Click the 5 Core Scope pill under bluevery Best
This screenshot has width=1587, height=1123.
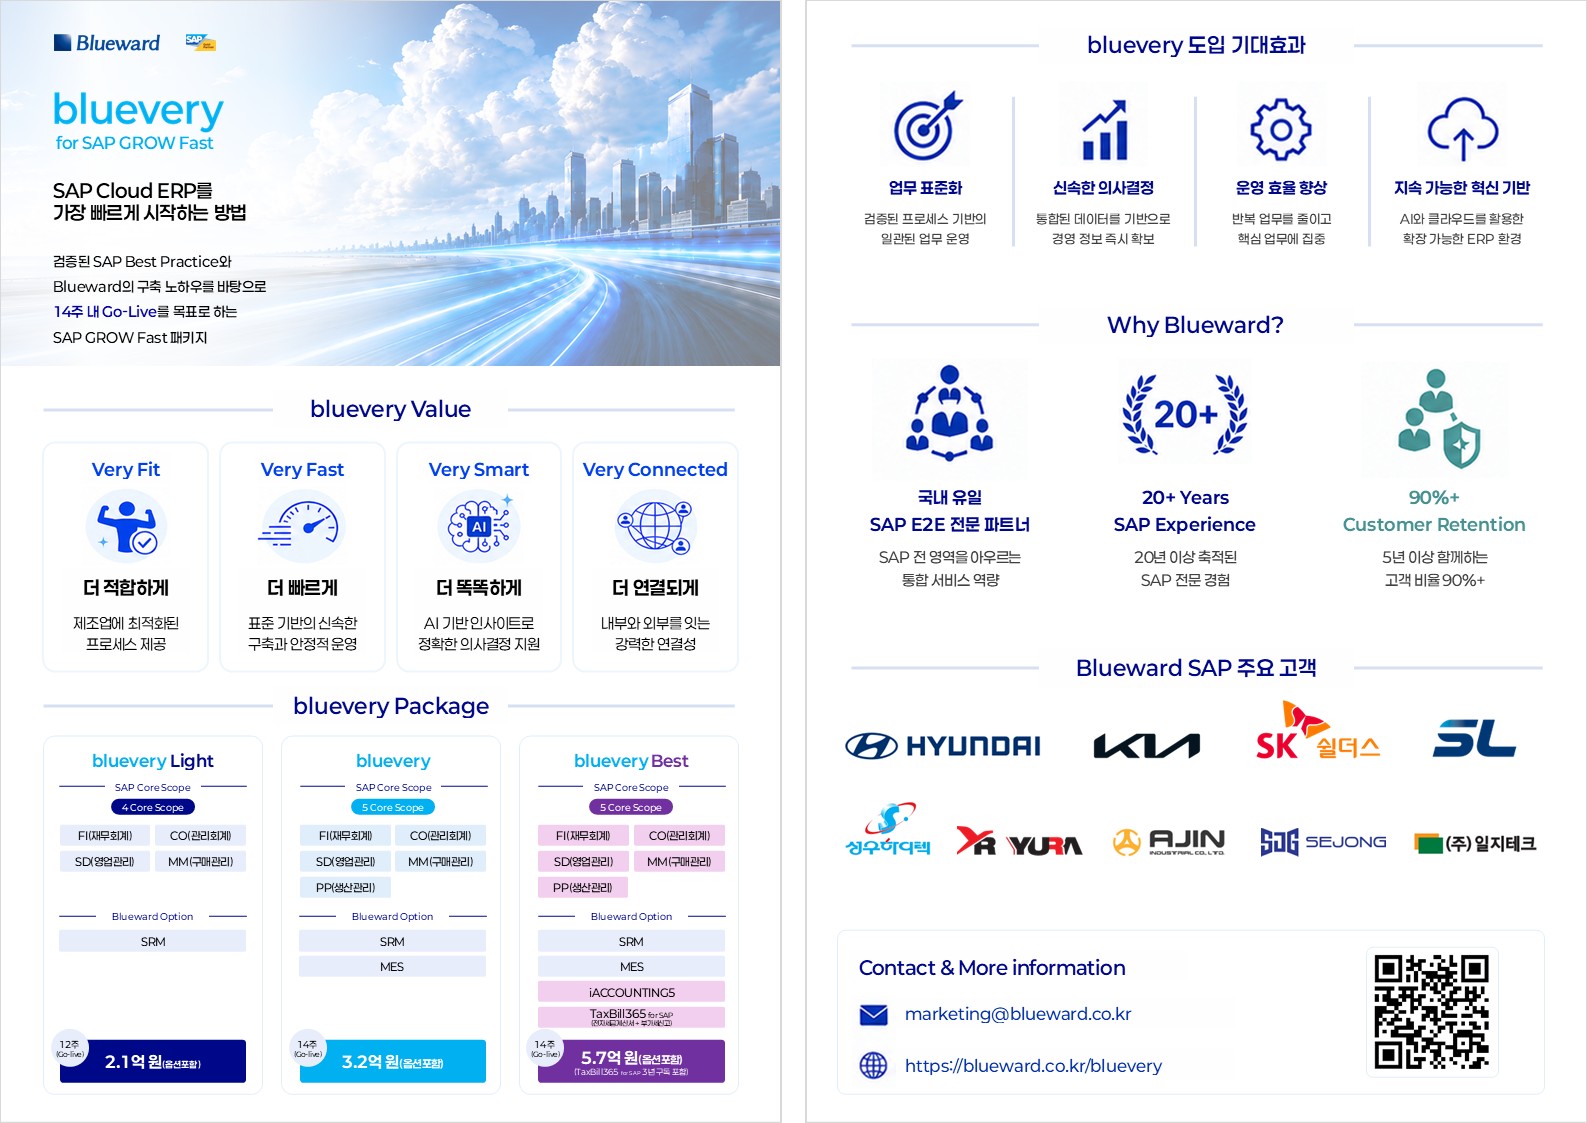coord(631,807)
